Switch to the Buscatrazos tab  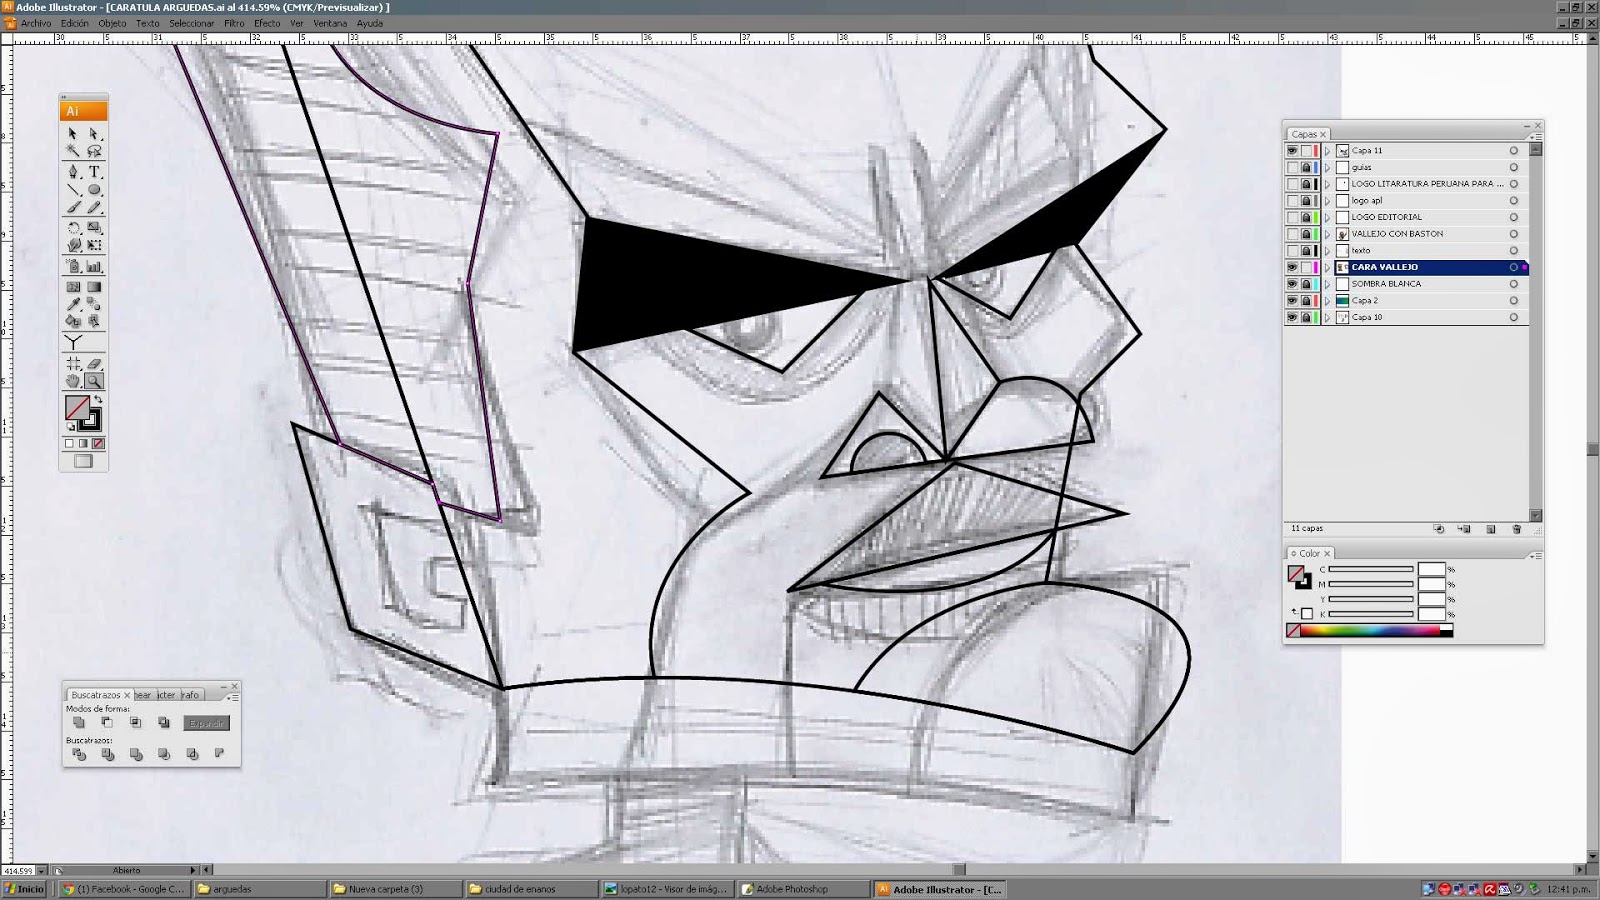(97, 694)
